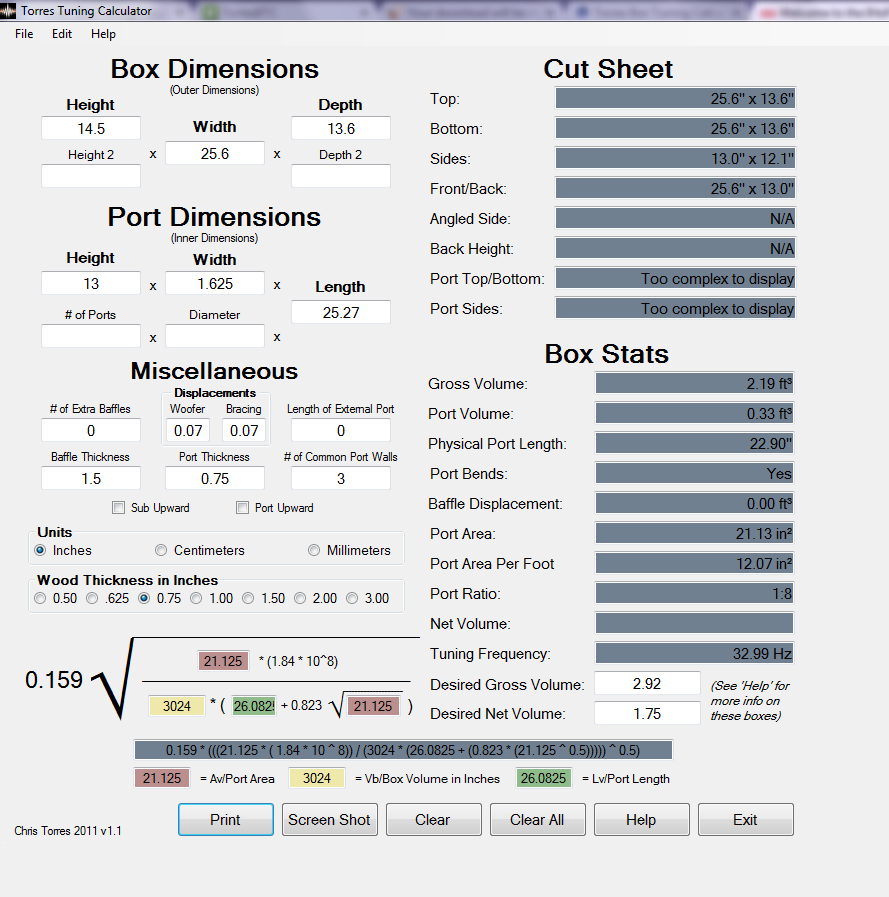Open the Help menu
The height and width of the screenshot is (897, 889).
(103, 34)
